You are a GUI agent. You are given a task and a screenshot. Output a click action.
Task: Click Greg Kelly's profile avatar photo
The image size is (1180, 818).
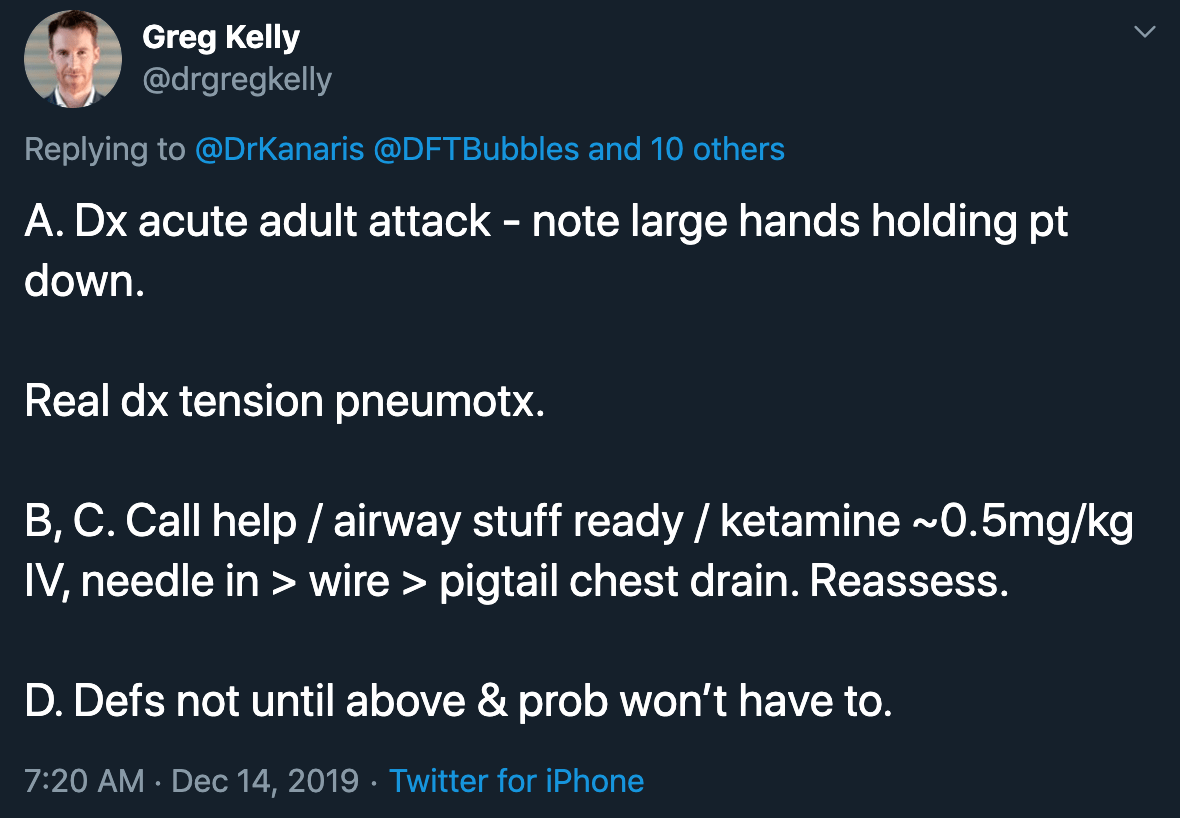pos(72,61)
